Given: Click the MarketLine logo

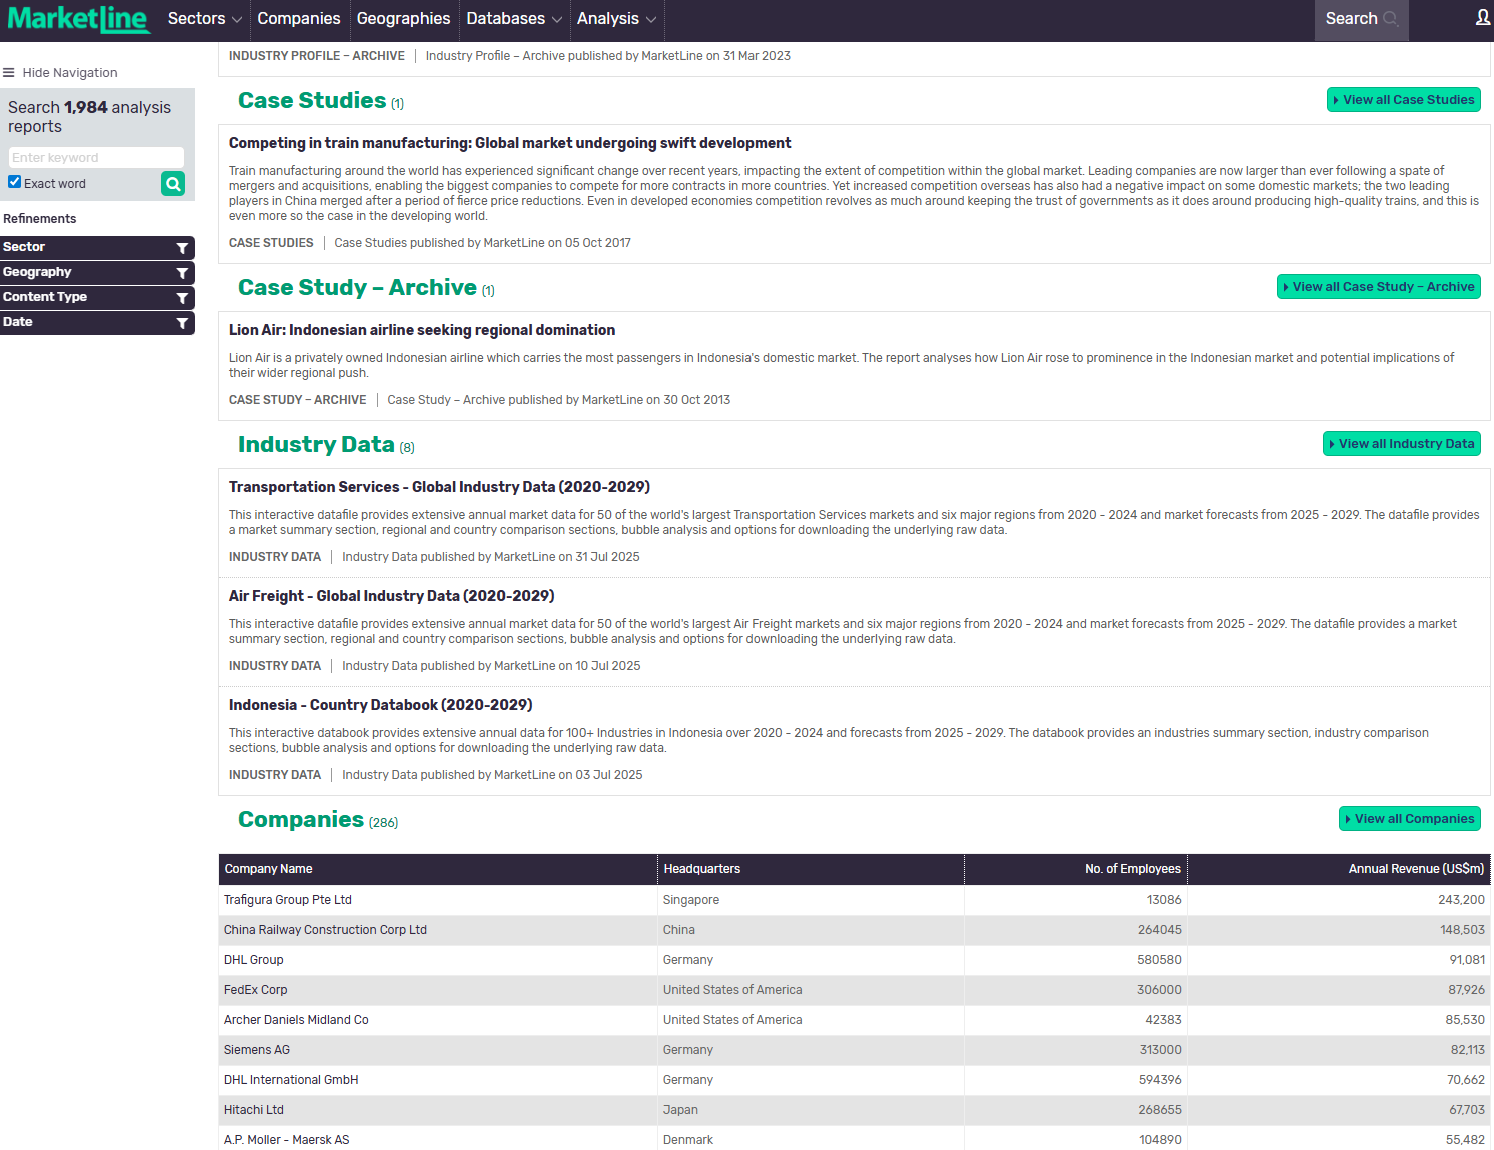Looking at the screenshot, I should (x=78, y=19).
